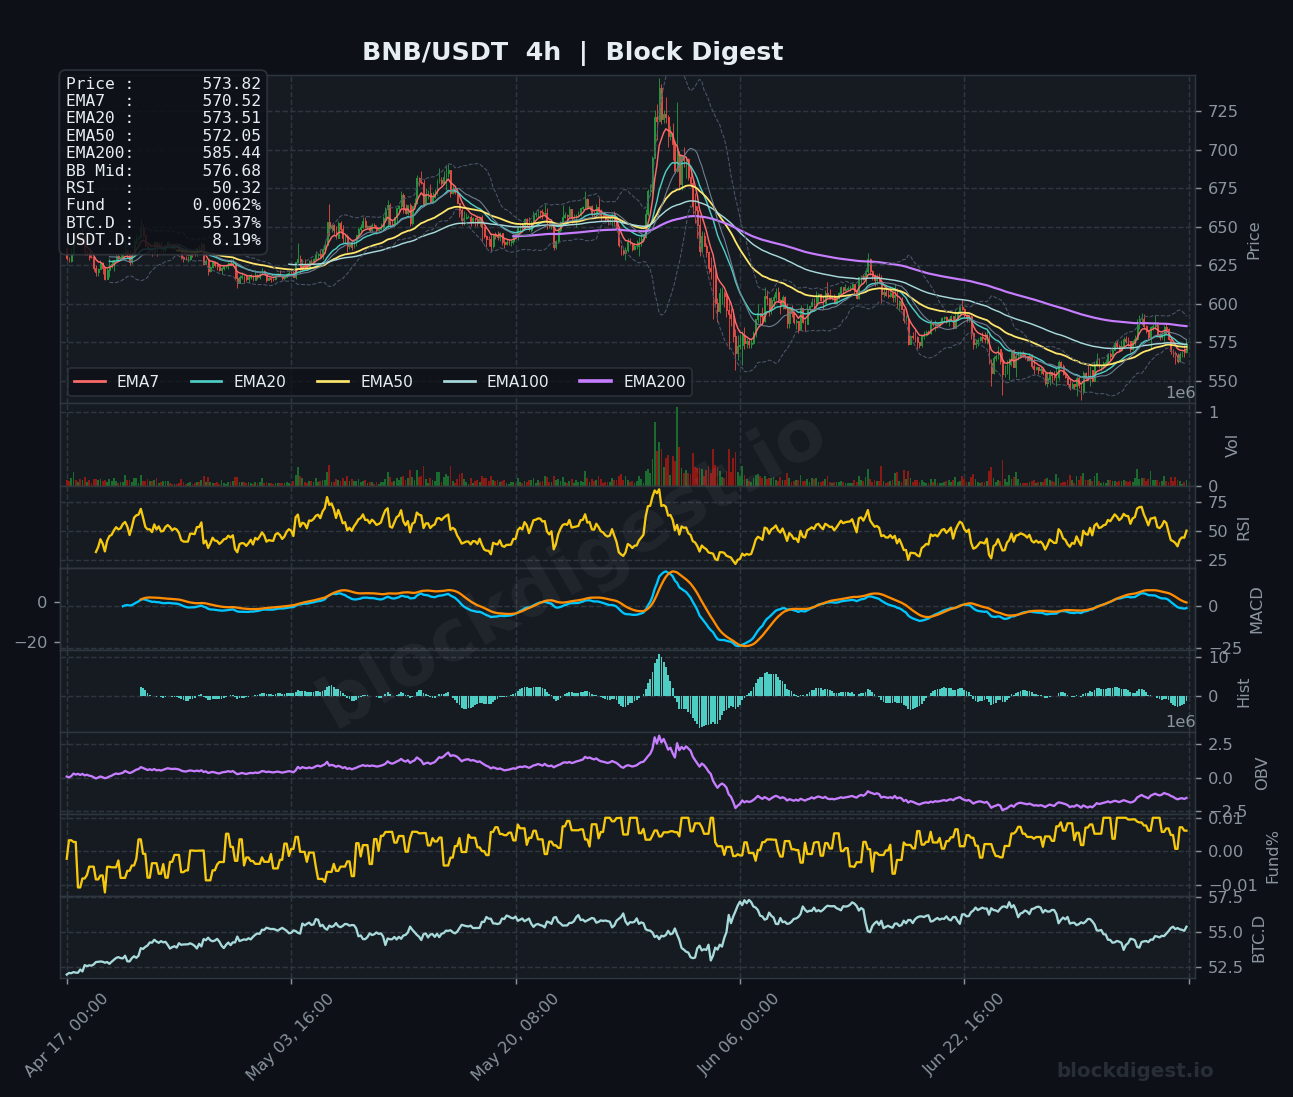This screenshot has width=1293, height=1097.
Task: Click the 700 price axis tick
Action: 1221,151
